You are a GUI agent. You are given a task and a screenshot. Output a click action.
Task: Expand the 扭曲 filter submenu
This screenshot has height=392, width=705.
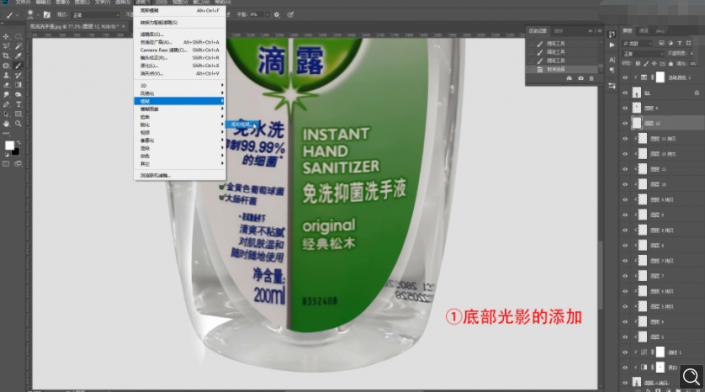click(180, 117)
